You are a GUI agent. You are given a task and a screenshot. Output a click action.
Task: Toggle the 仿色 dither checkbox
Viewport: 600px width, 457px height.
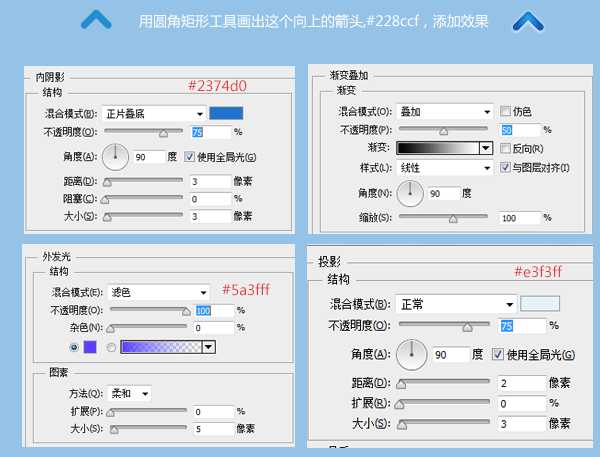(x=505, y=111)
